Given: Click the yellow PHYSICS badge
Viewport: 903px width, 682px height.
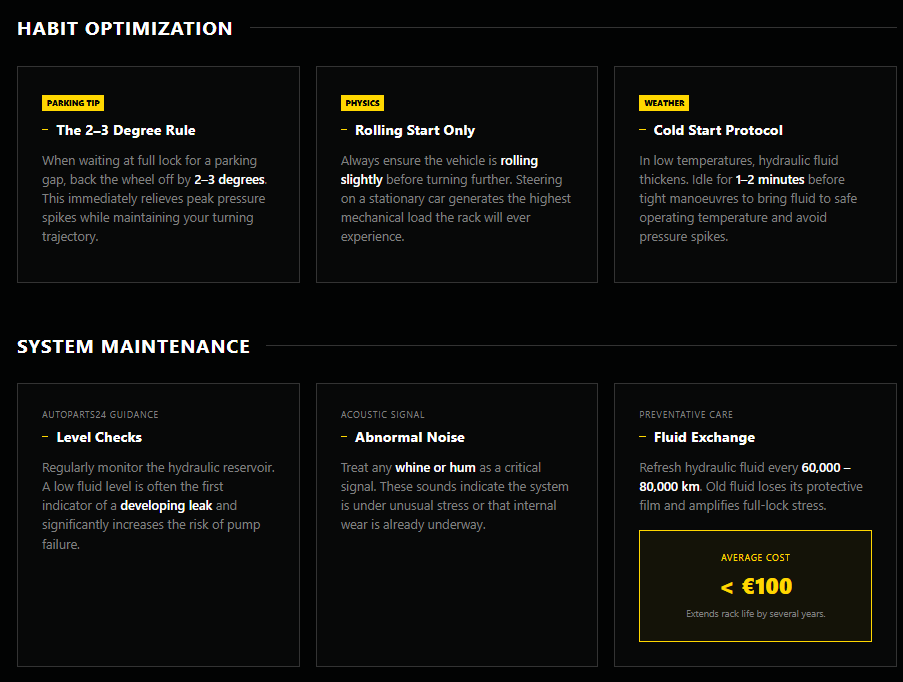Looking at the screenshot, I should click(x=362, y=103).
